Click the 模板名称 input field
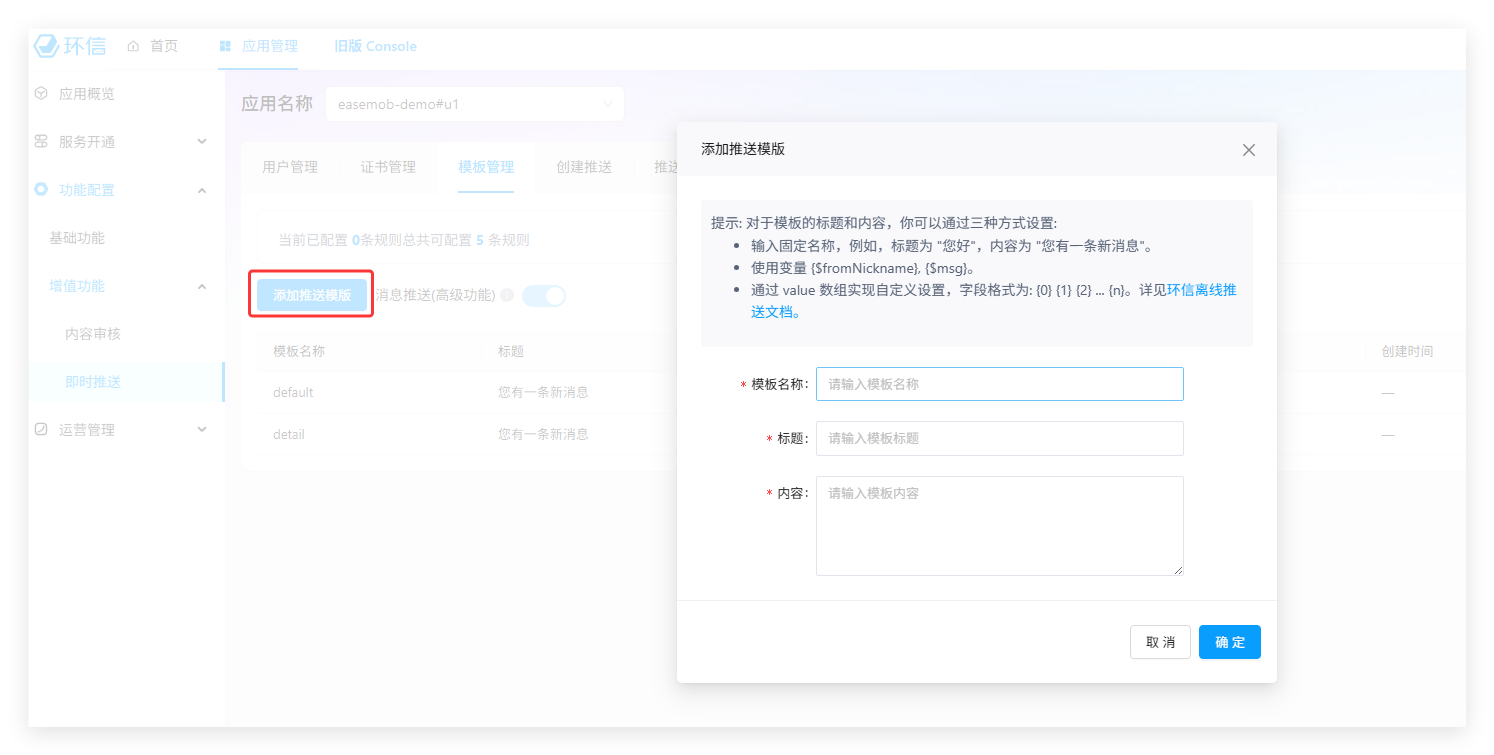 click(x=999, y=384)
